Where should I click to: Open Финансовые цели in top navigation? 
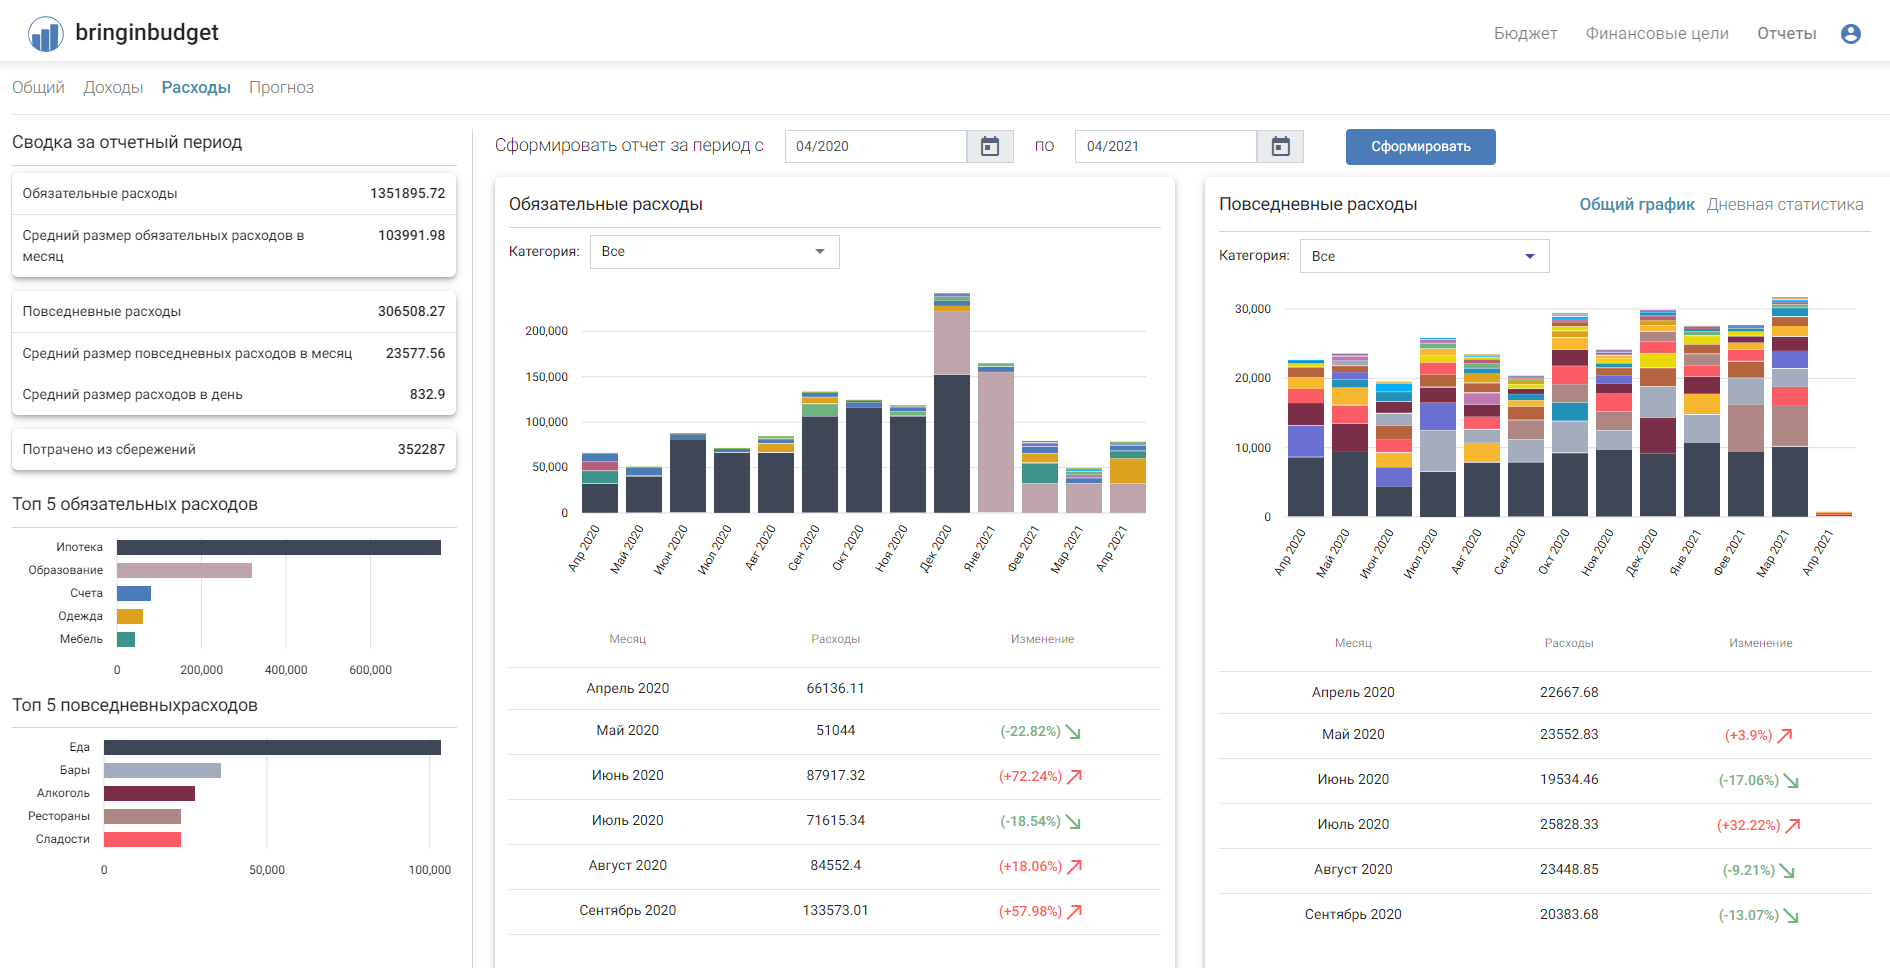point(1657,34)
